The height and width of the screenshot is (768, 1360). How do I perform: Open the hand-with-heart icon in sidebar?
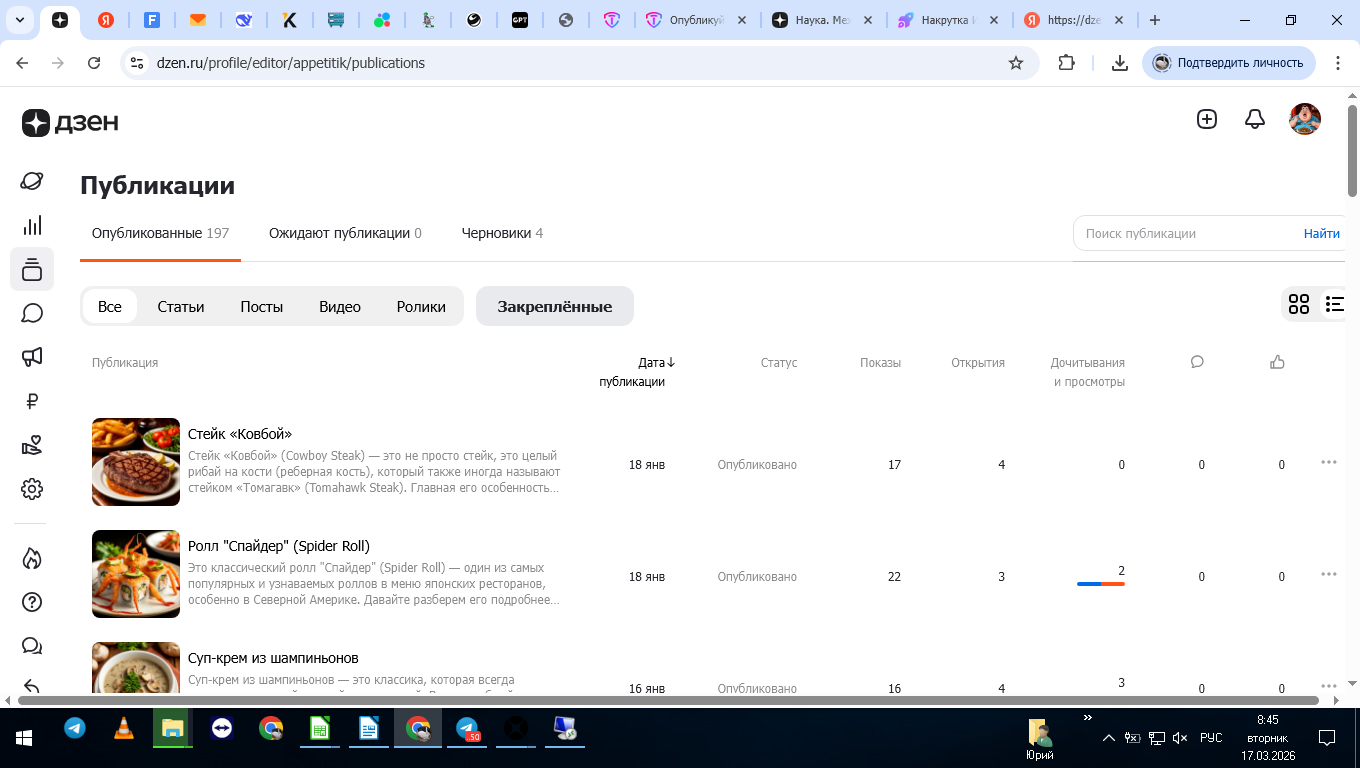click(32, 445)
